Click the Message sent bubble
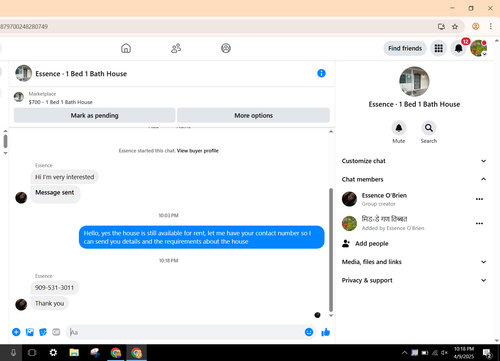Screen dimensions: 500x361 pos(55,194)
